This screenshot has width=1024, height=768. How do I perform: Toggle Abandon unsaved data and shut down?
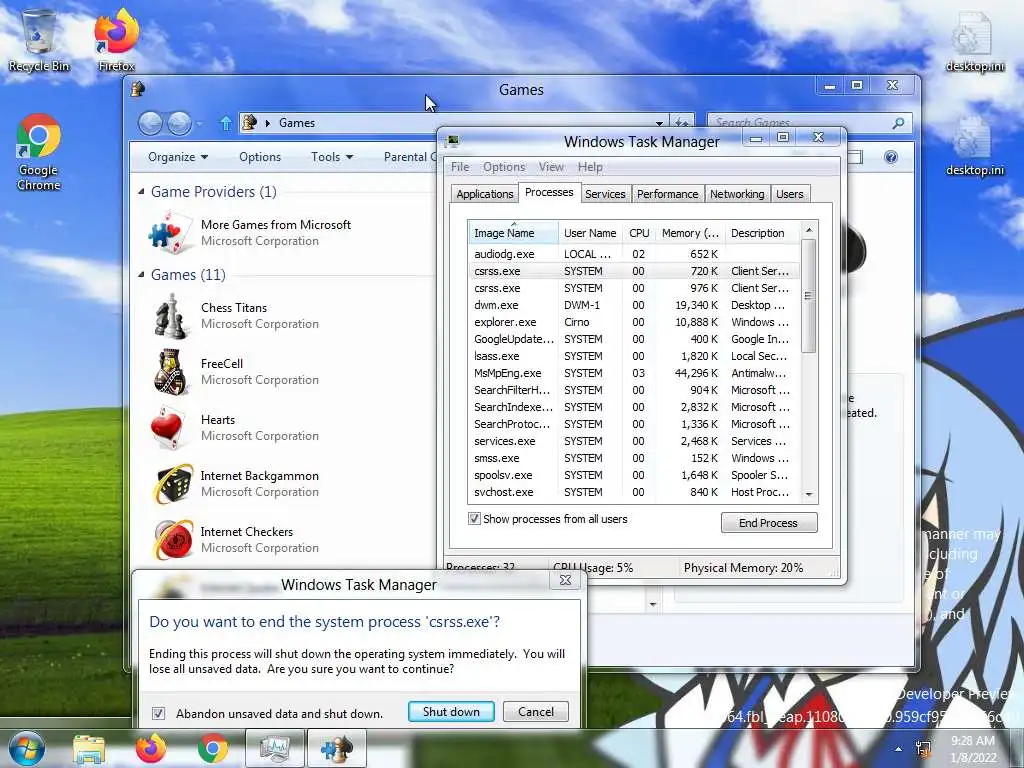coord(158,713)
